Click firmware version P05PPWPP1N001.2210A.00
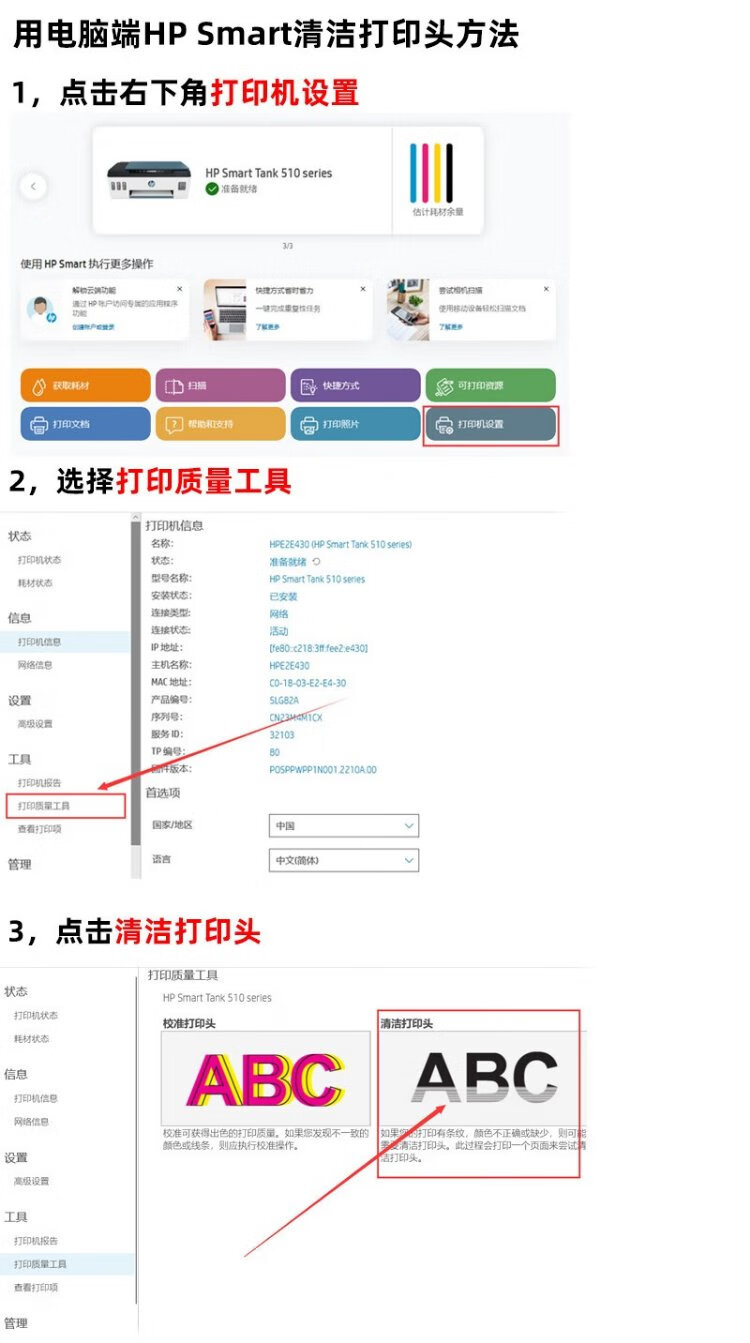The height and width of the screenshot is (1343, 750). (x=323, y=770)
